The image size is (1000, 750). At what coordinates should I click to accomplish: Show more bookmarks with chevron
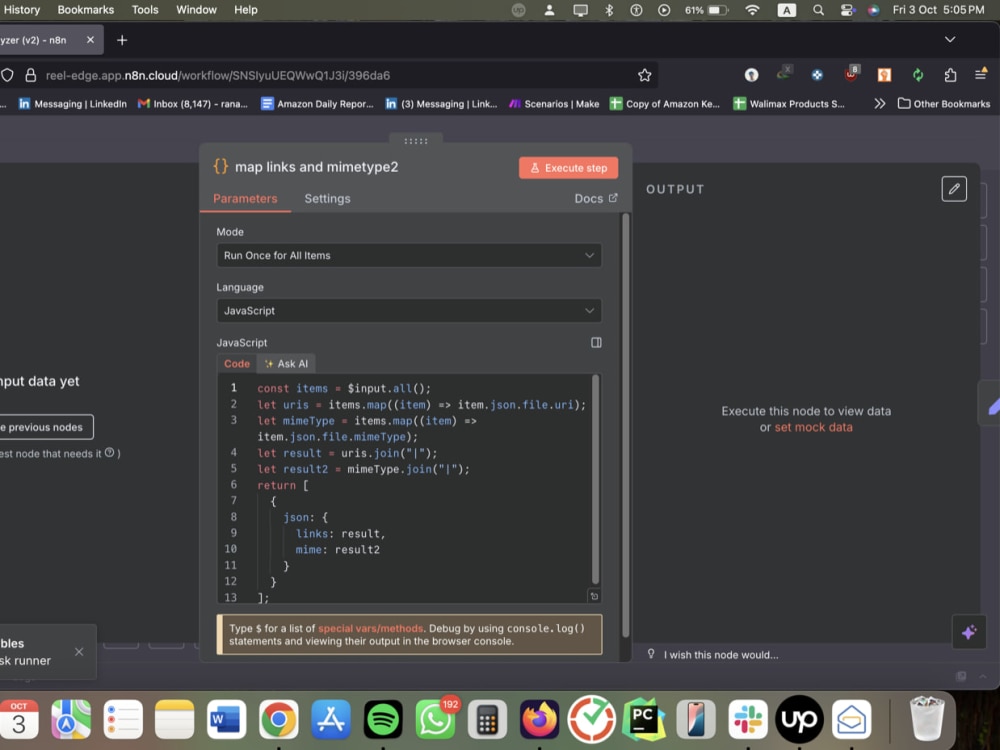879,103
